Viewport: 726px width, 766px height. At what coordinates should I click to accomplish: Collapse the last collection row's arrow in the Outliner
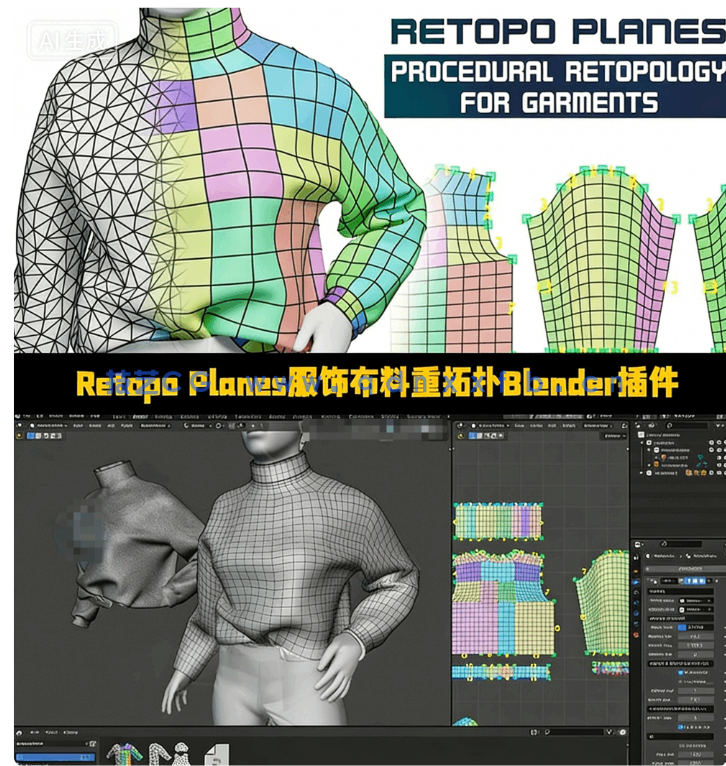[641, 473]
